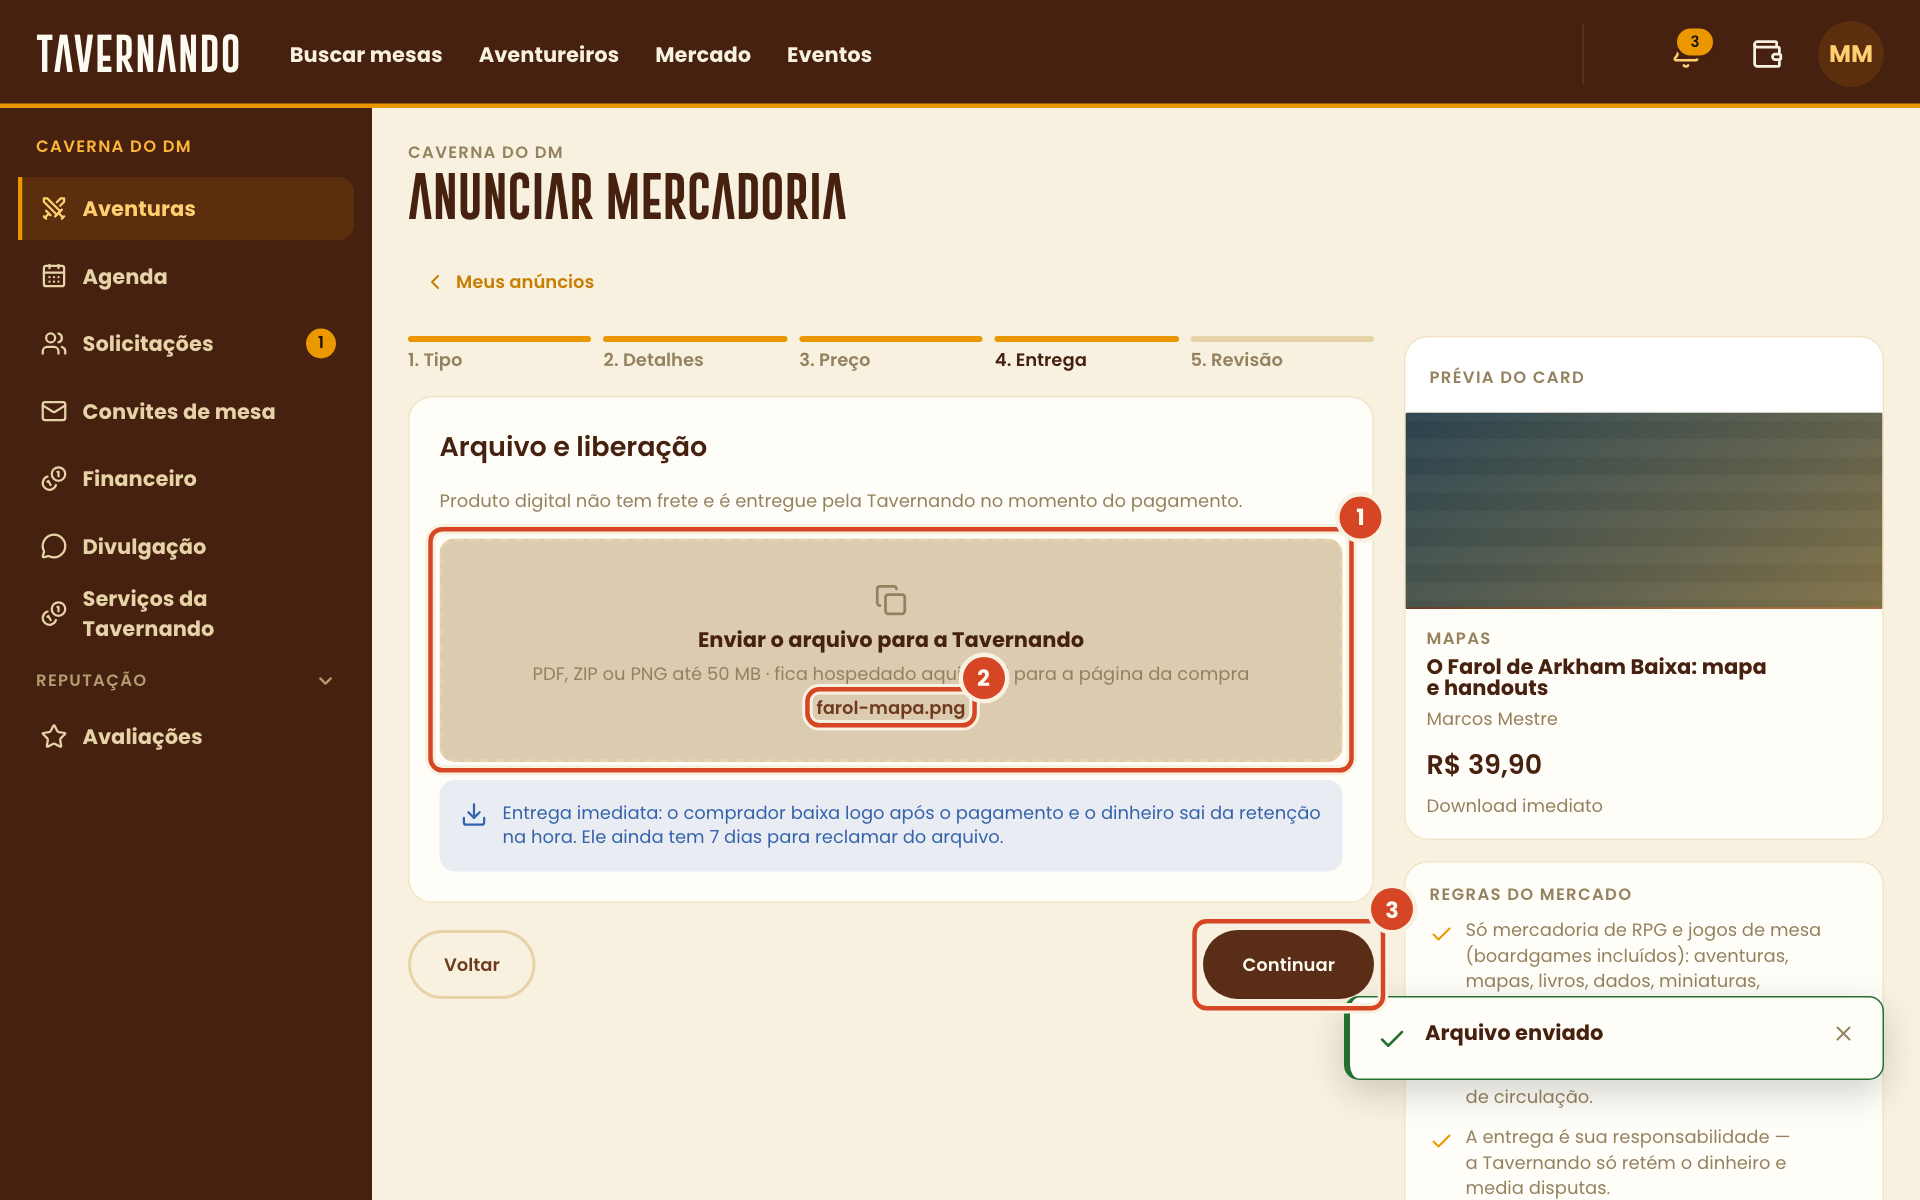Click the Download imediato label
The width and height of the screenshot is (1920, 1200).
(1514, 806)
